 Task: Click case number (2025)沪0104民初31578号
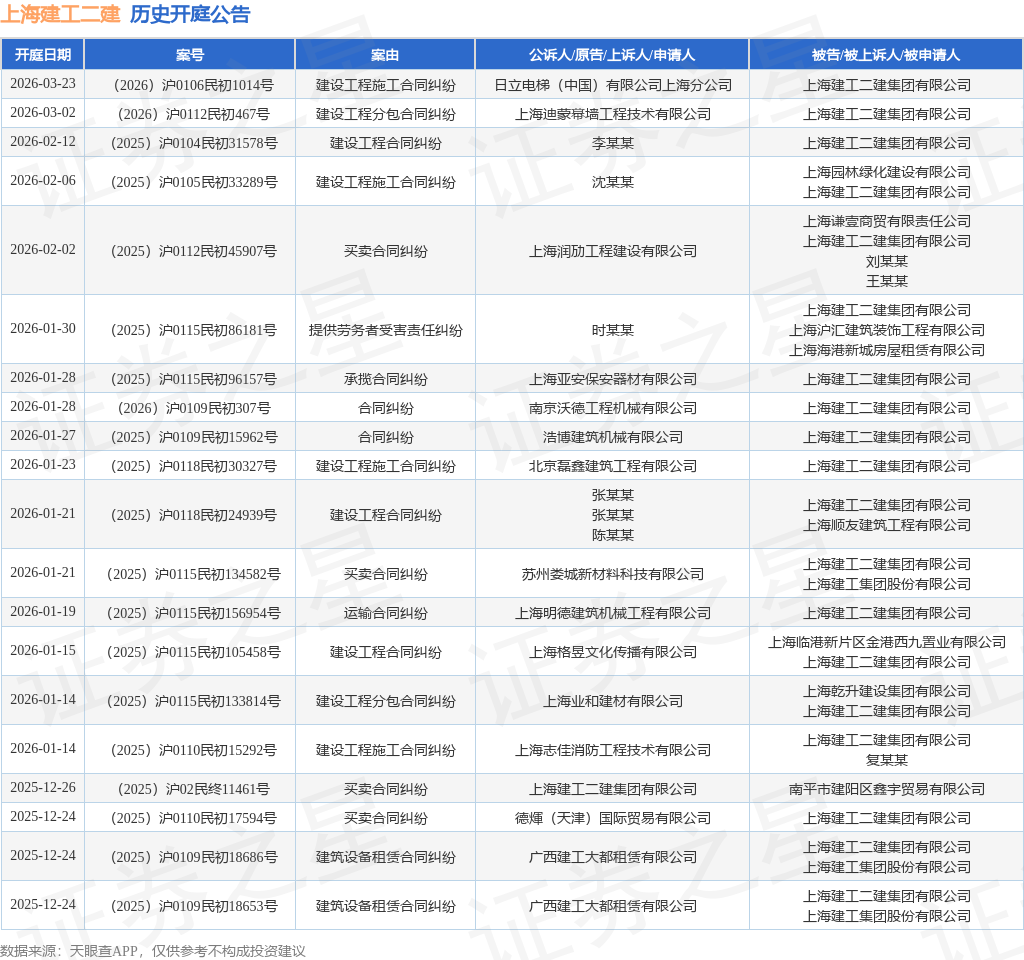click(190, 143)
